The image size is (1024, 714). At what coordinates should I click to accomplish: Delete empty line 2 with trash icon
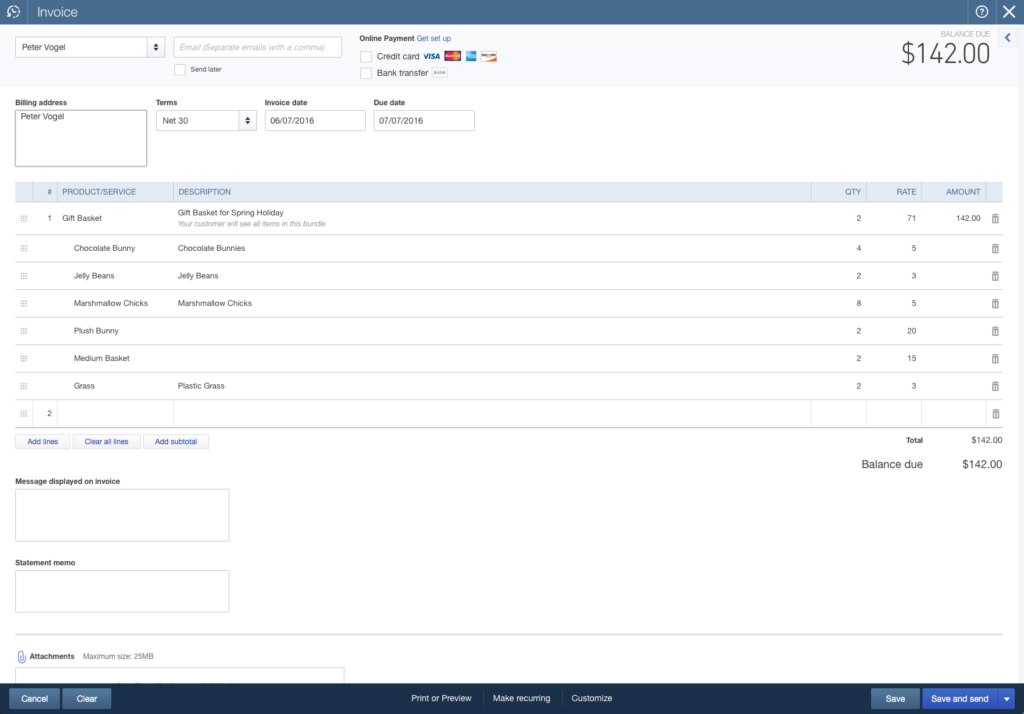995,414
